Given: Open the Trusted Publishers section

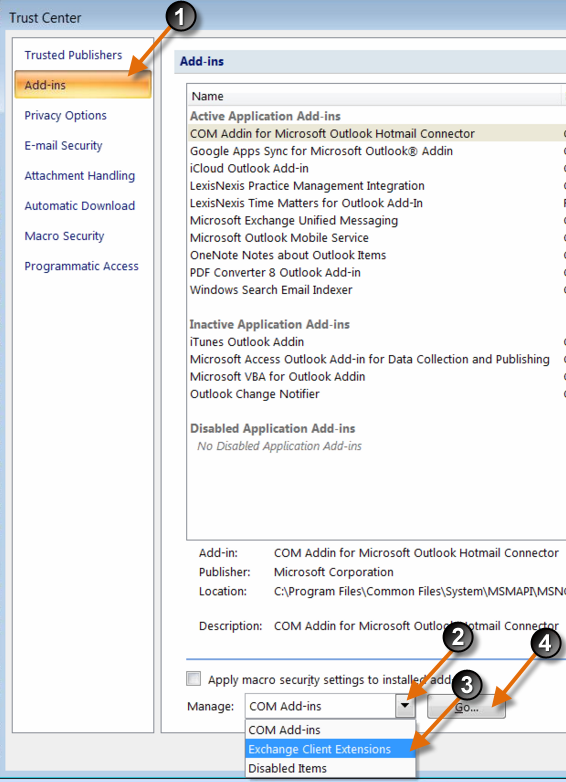Looking at the screenshot, I should (73, 55).
